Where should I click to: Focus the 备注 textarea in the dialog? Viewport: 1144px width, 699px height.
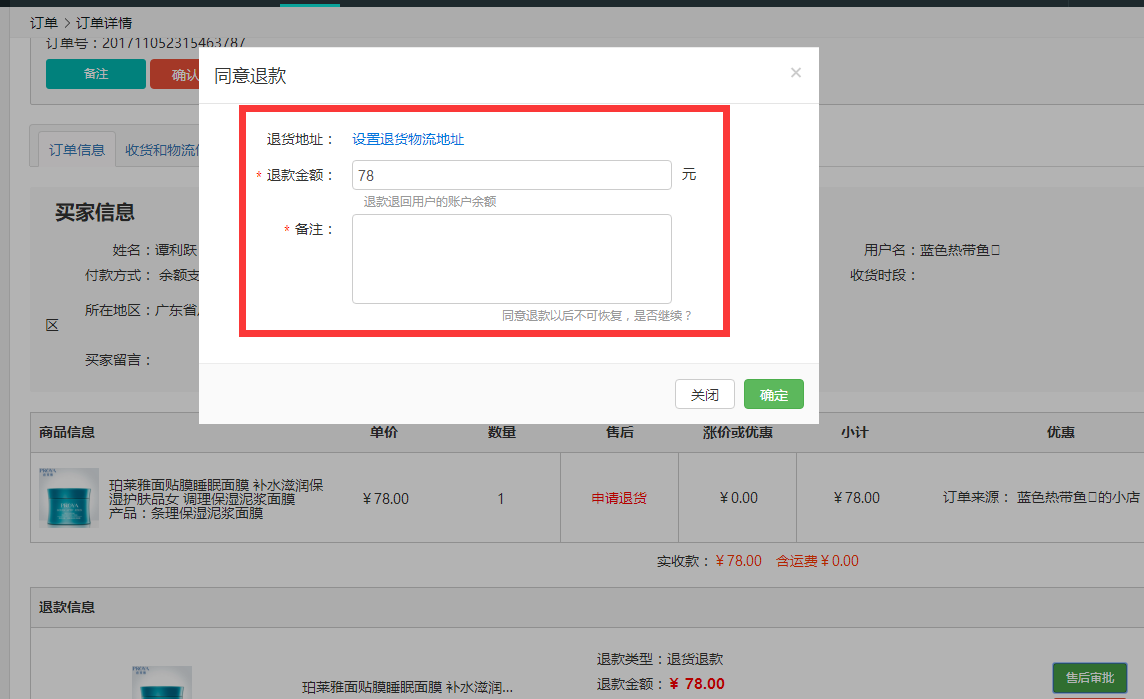pyautogui.click(x=511, y=258)
